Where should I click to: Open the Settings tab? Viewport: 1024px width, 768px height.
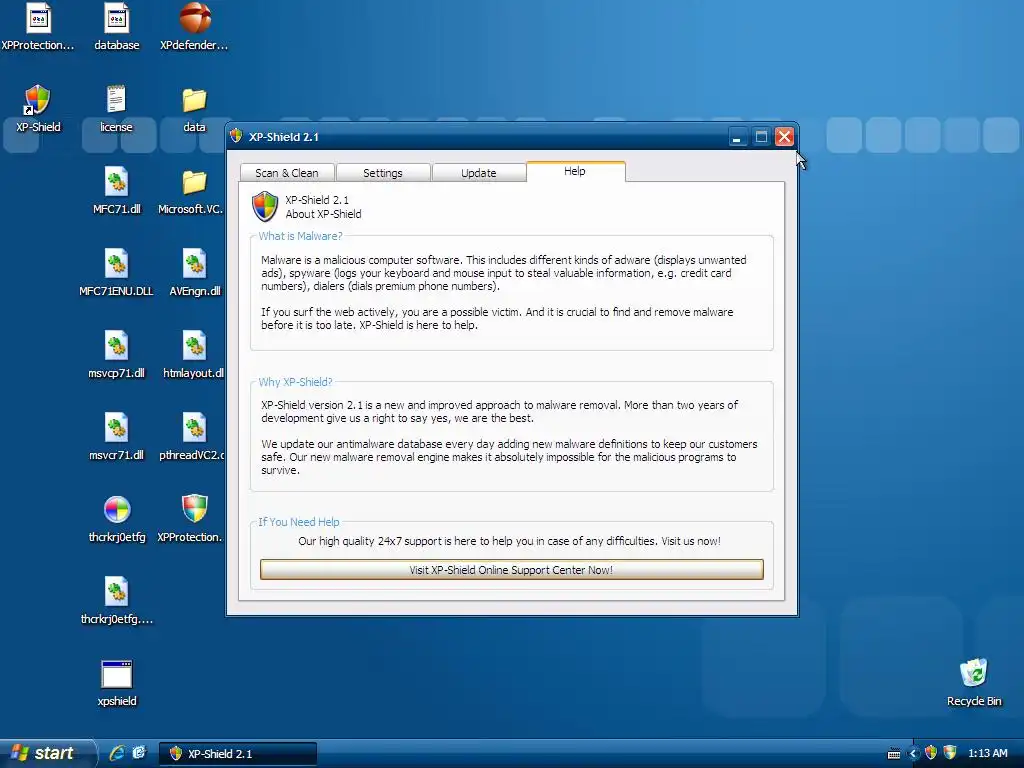click(x=383, y=173)
